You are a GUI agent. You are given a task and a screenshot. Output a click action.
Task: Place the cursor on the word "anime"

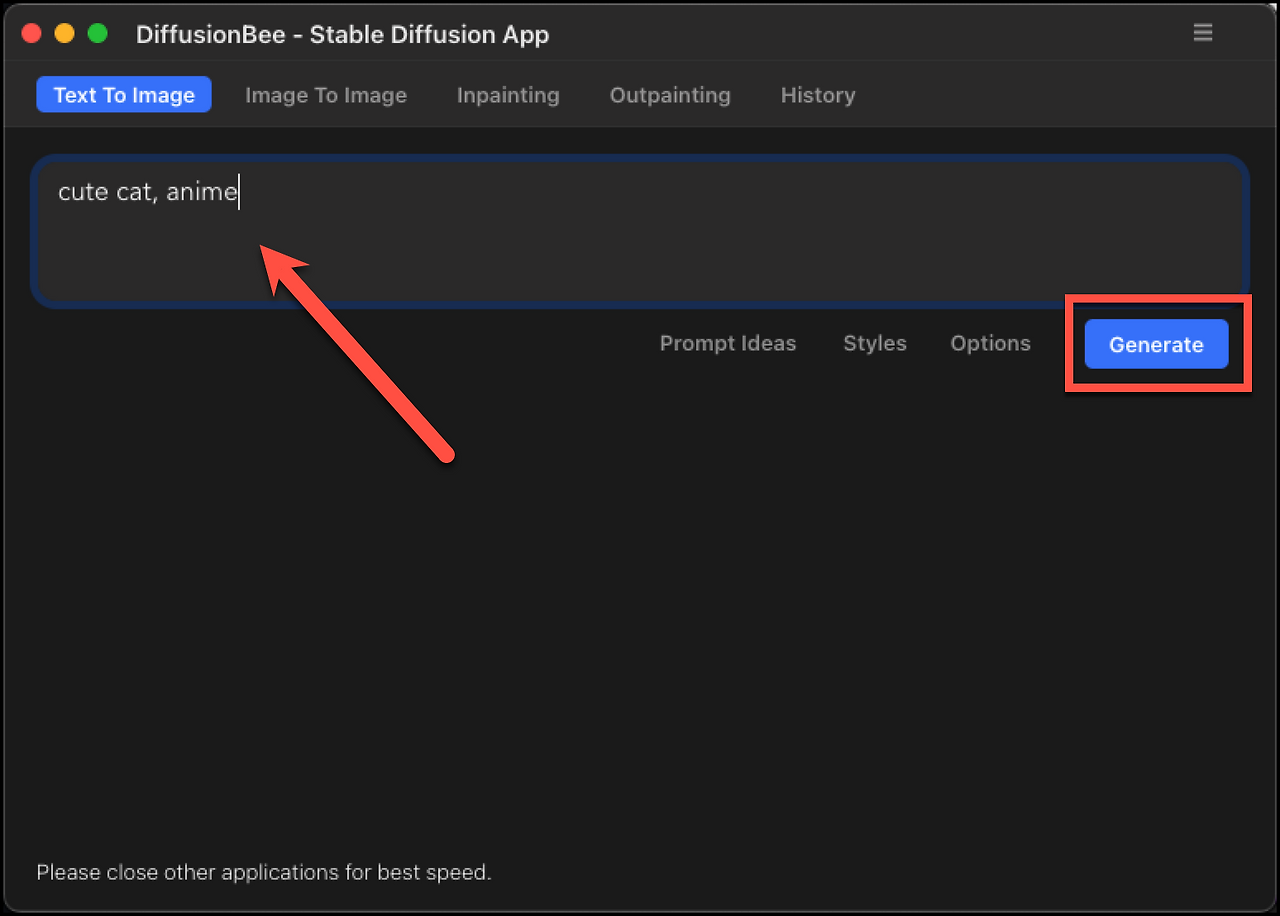[x=202, y=192]
